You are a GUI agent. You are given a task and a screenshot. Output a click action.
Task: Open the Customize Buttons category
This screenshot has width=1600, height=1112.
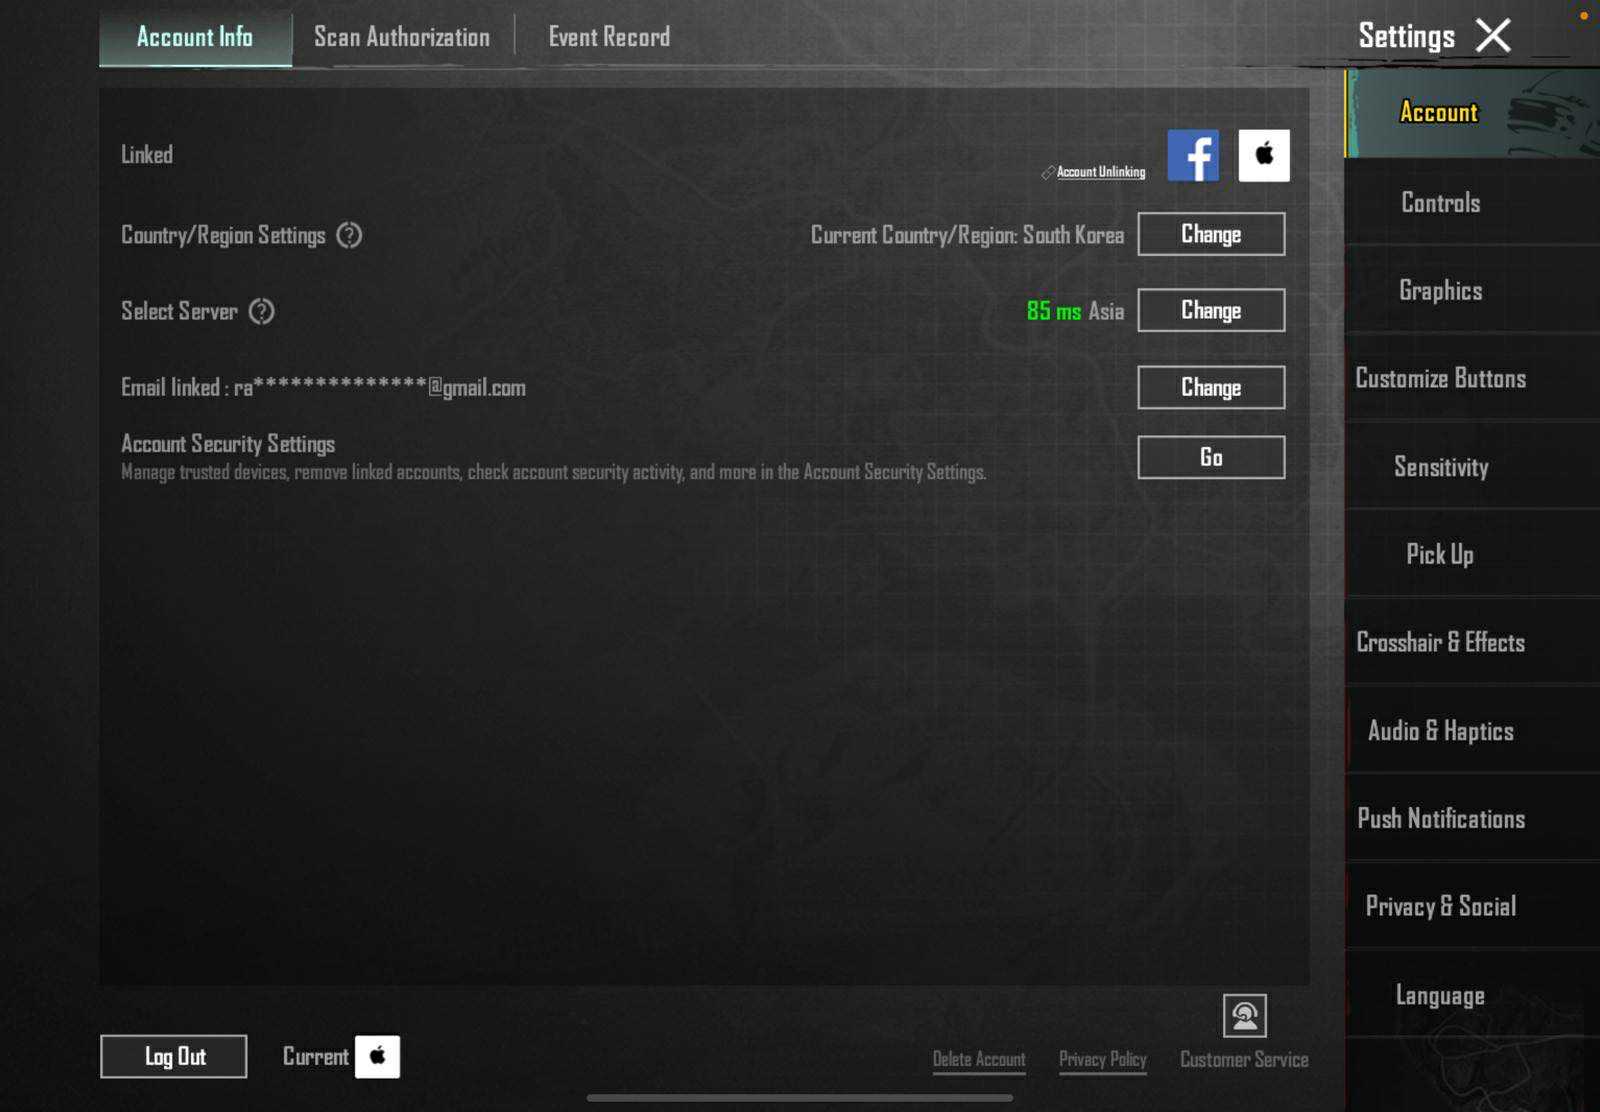(x=1472, y=379)
